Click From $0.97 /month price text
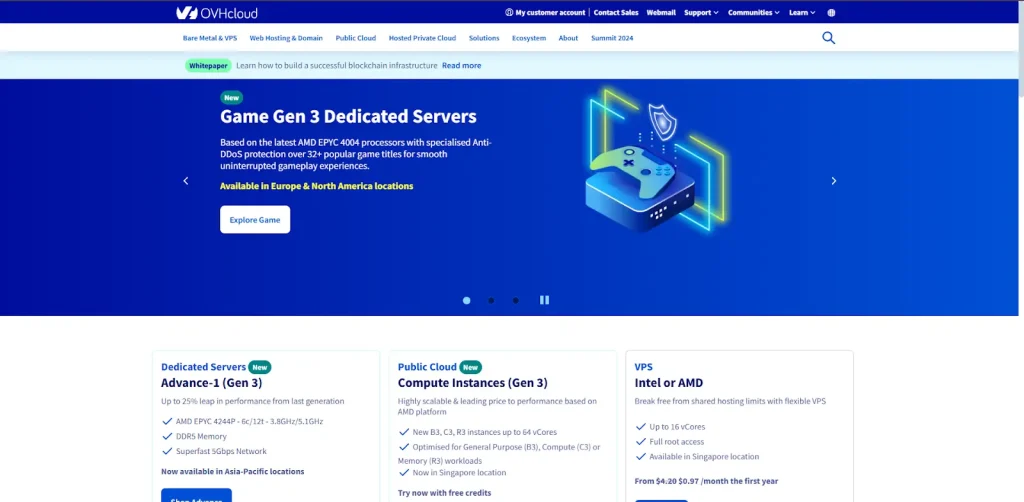This screenshot has height=502, width=1024. 706,481
